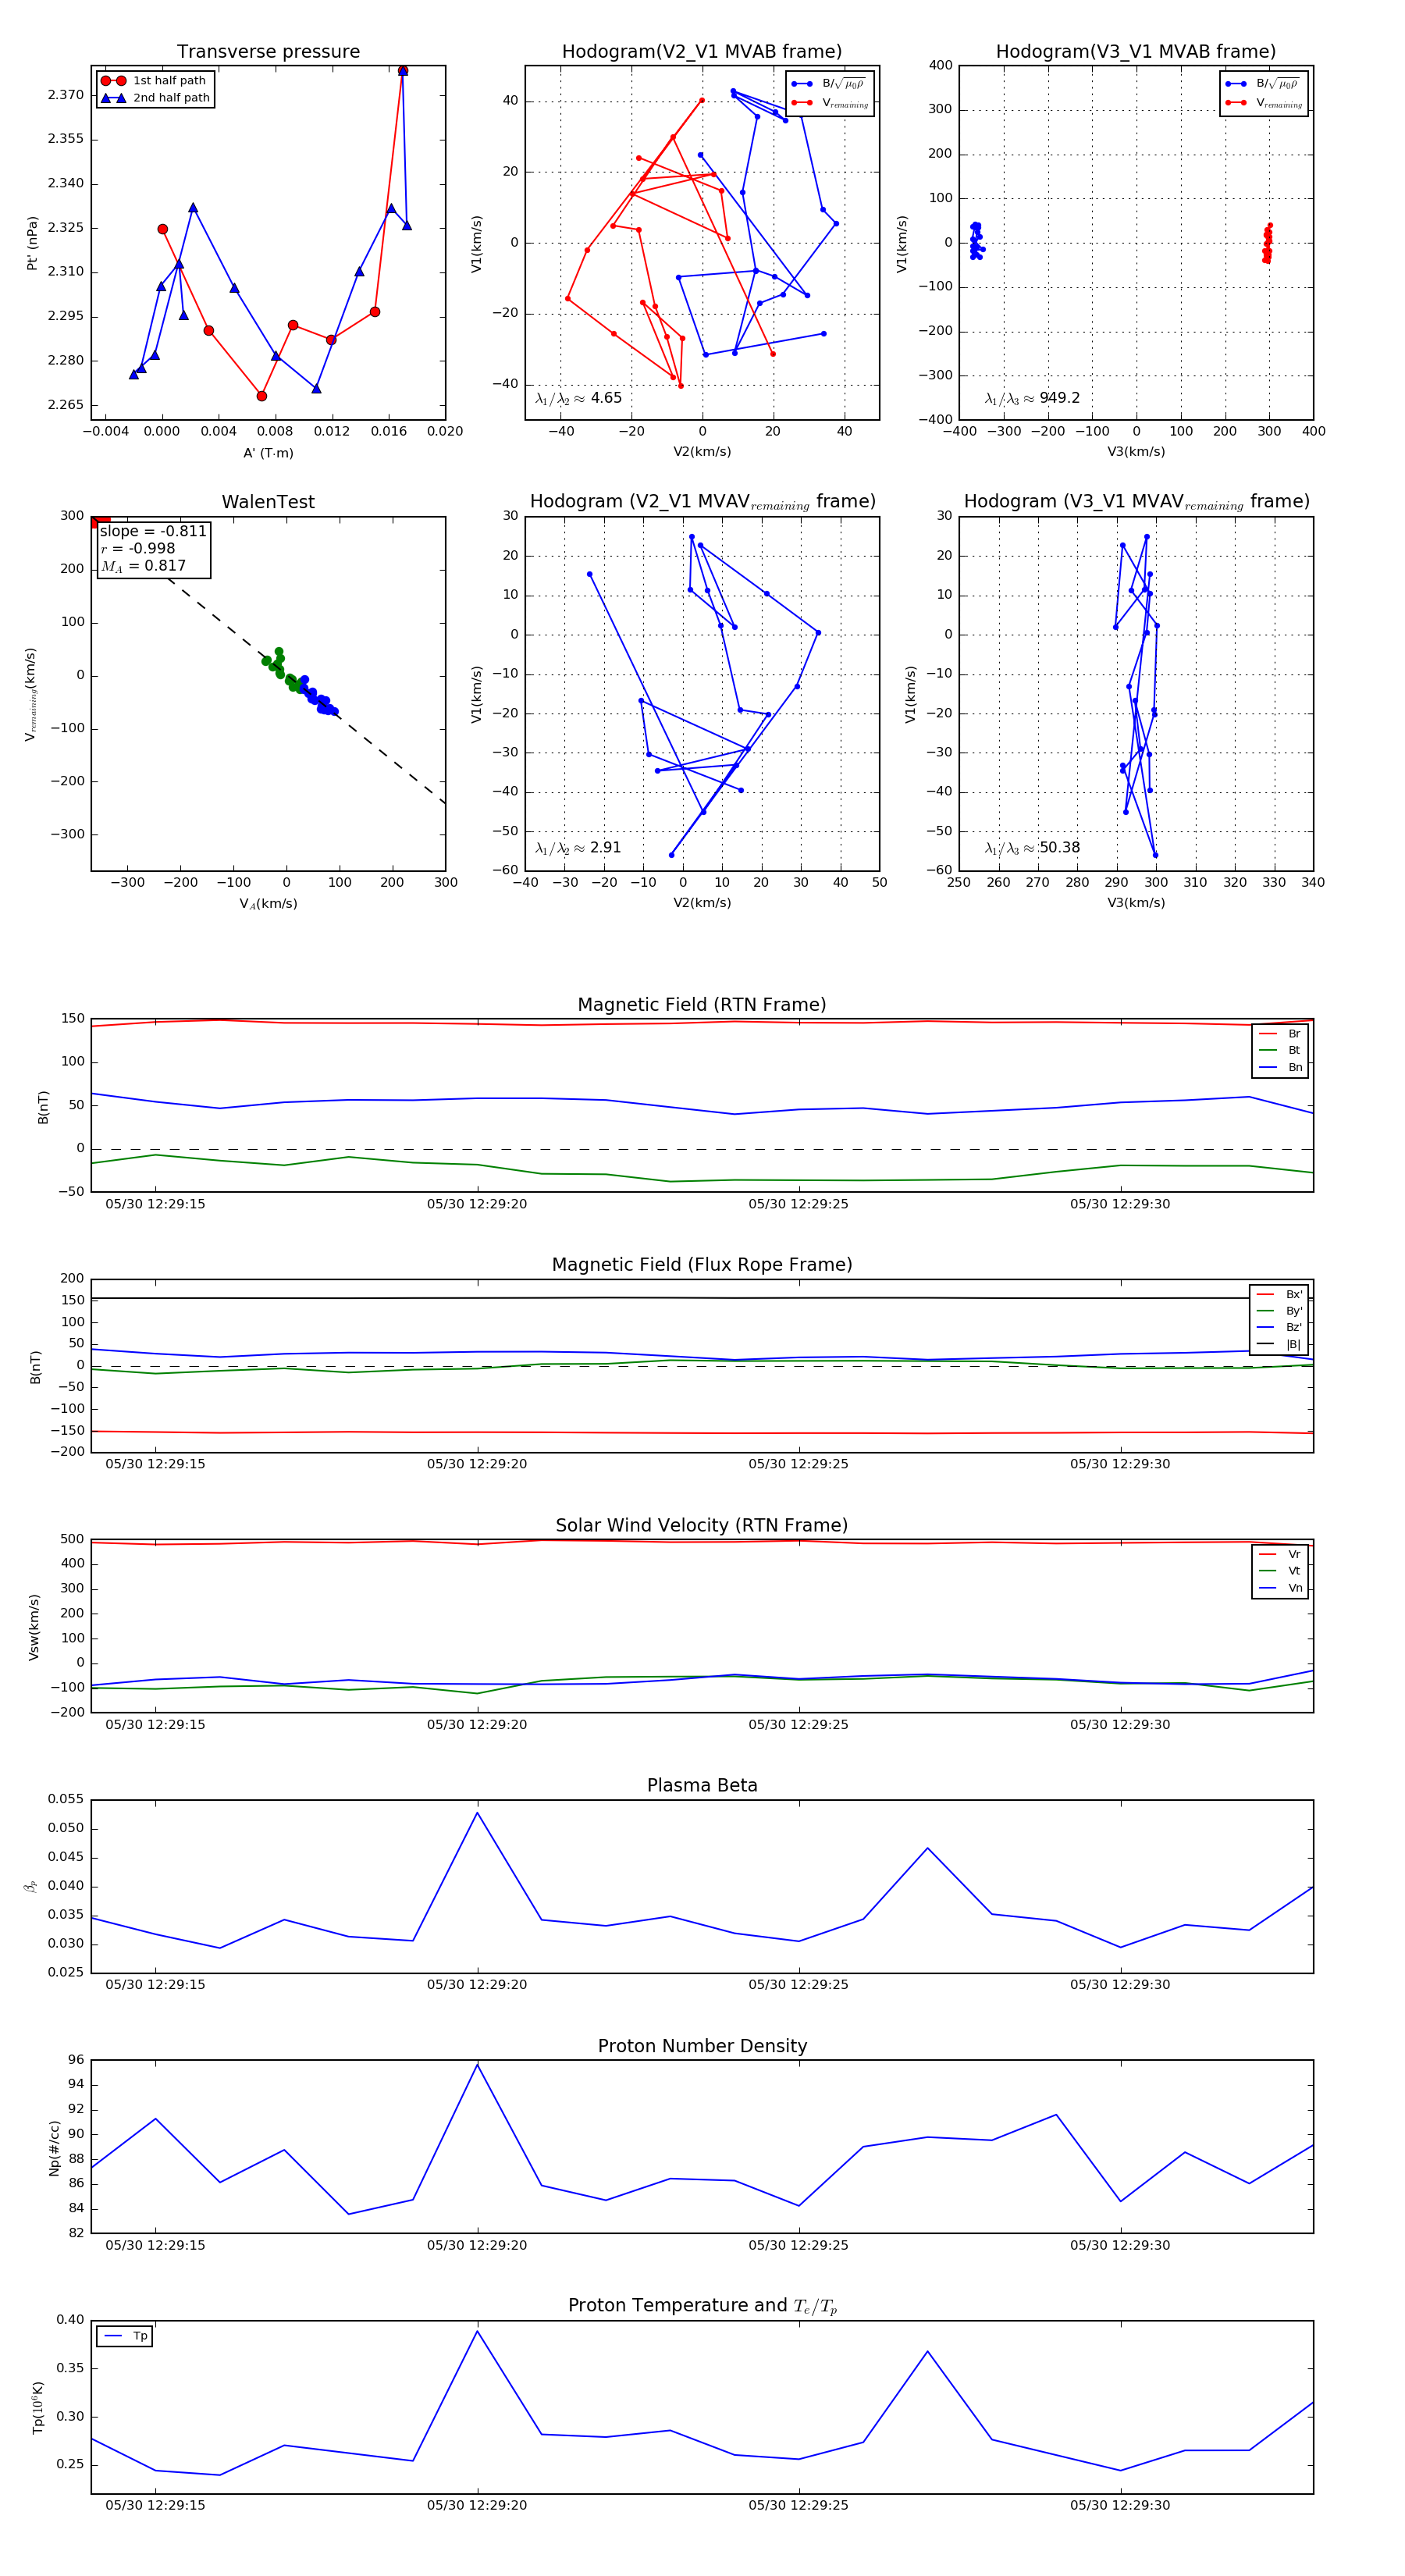Click the Pt' (nPa) axis label

click(x=32, y=243)
